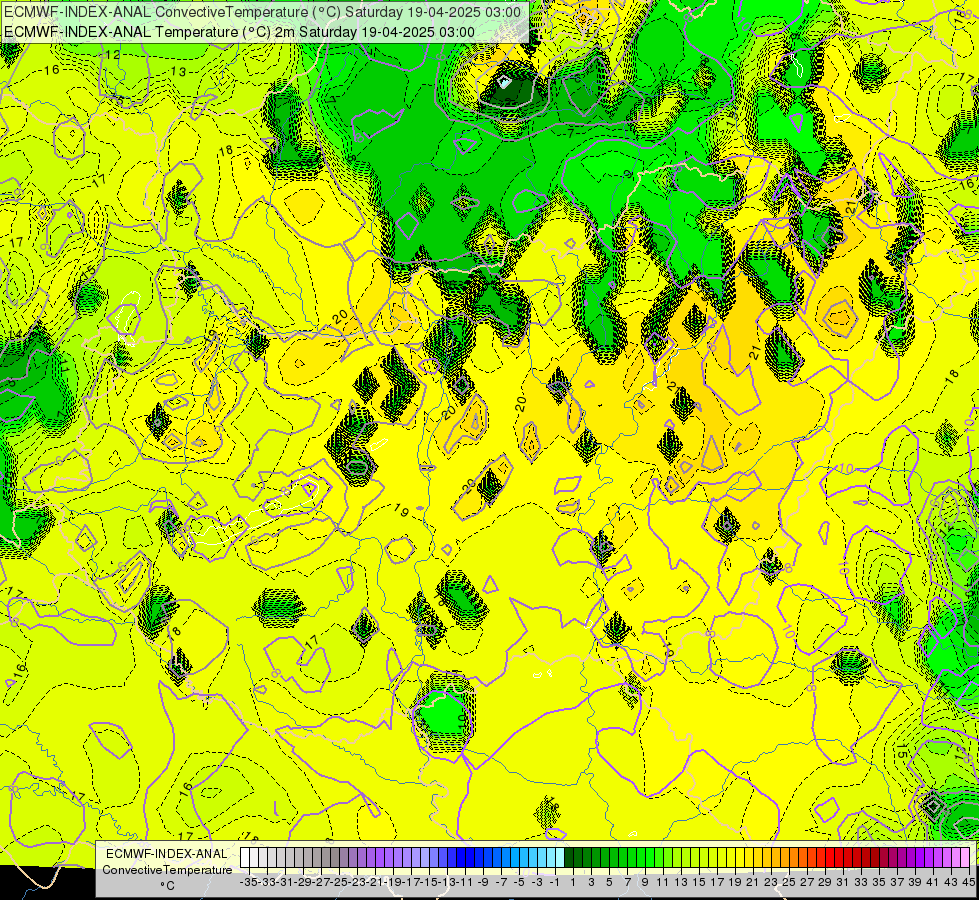Screen dimensions: 979x900
Task: Select the bright red swatch above legend 29
Action: [830, 857]
